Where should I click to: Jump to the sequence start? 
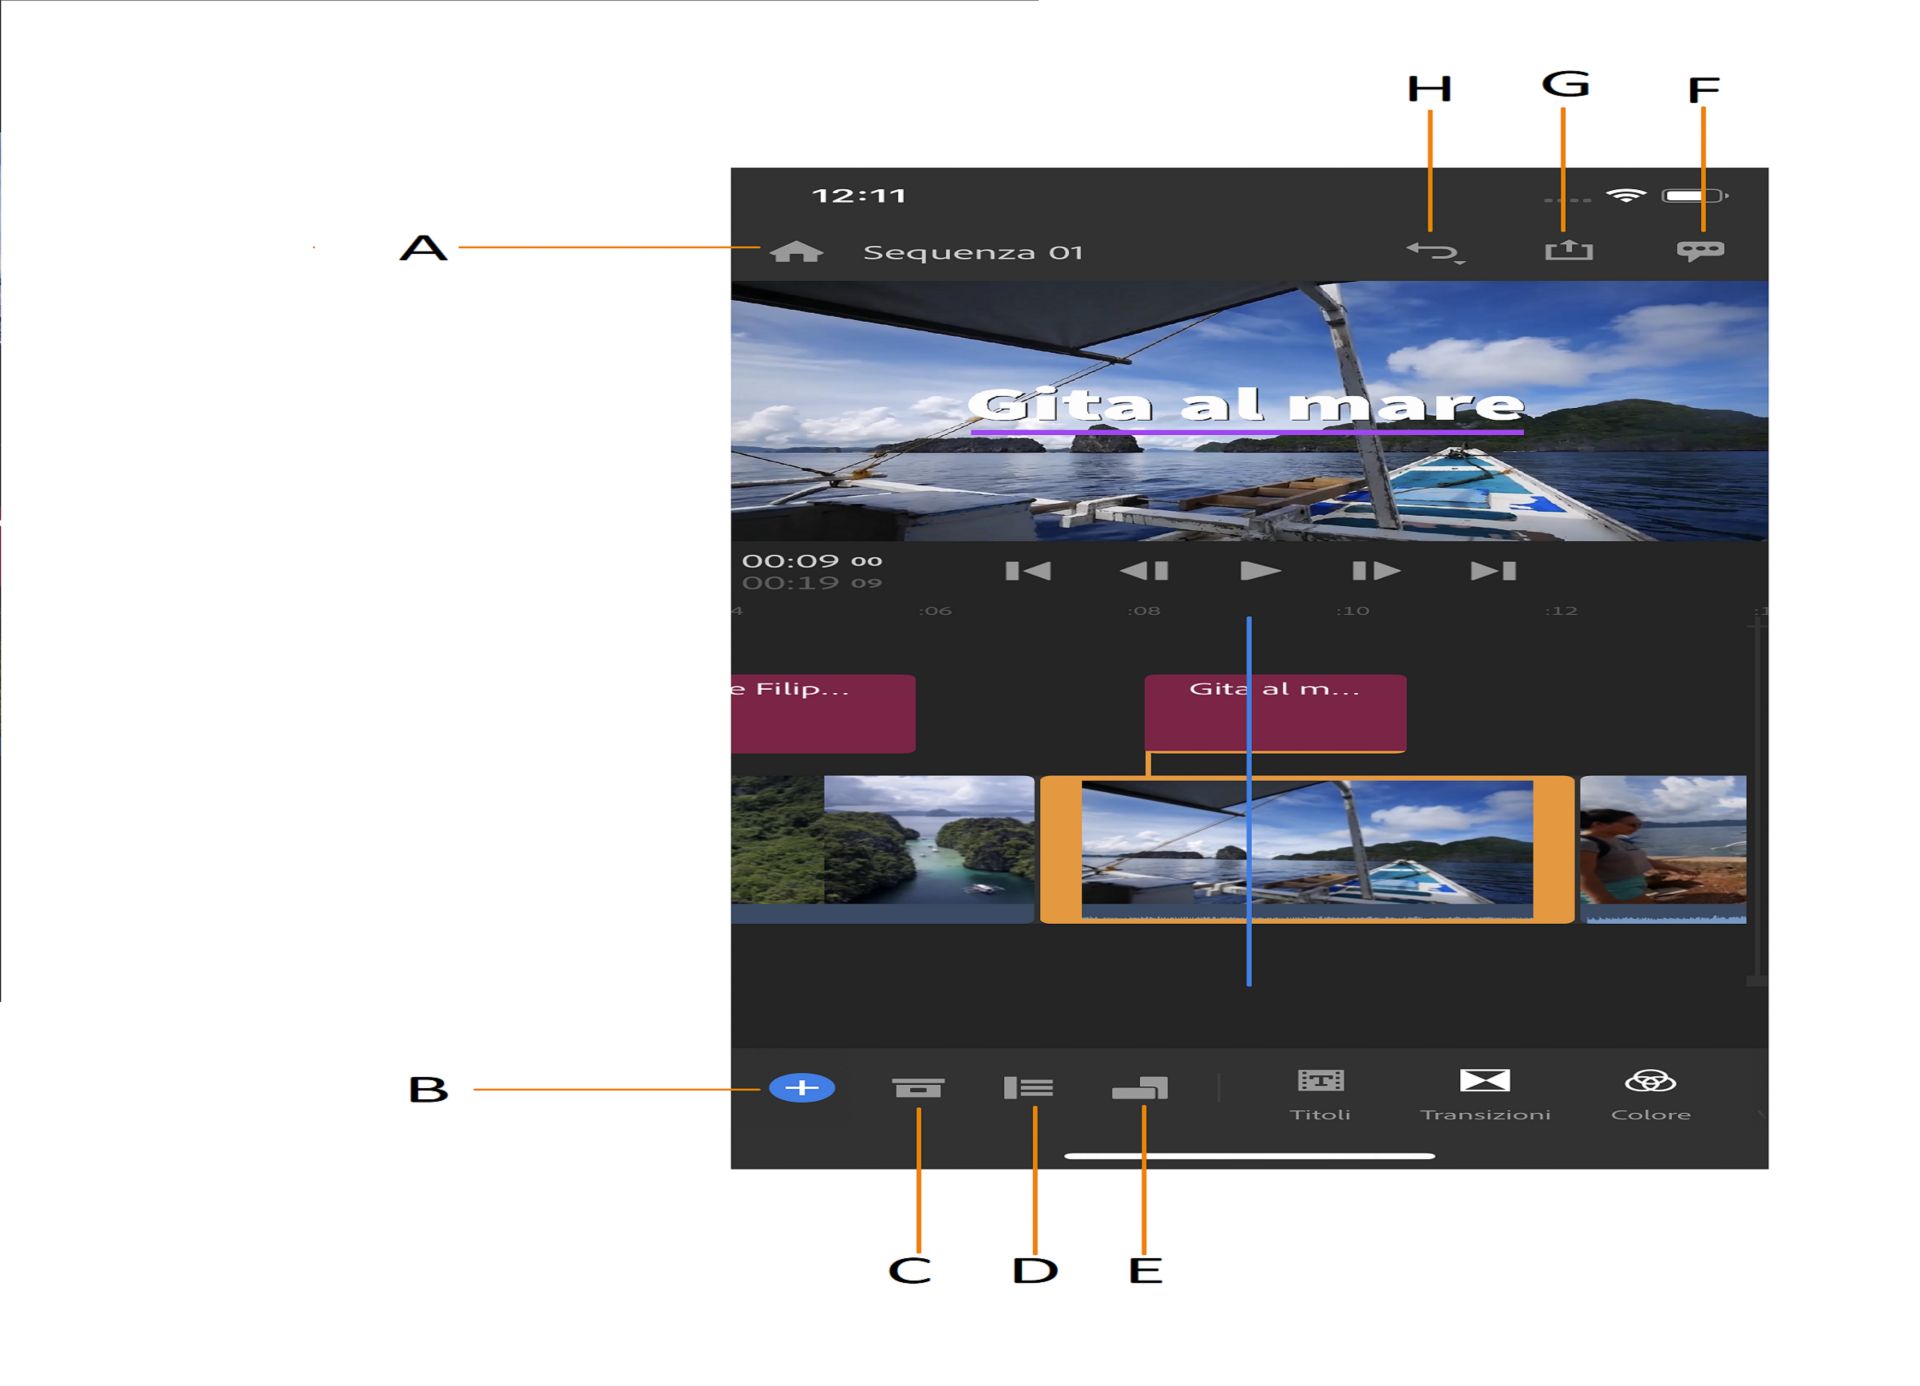click(1028, 571)
